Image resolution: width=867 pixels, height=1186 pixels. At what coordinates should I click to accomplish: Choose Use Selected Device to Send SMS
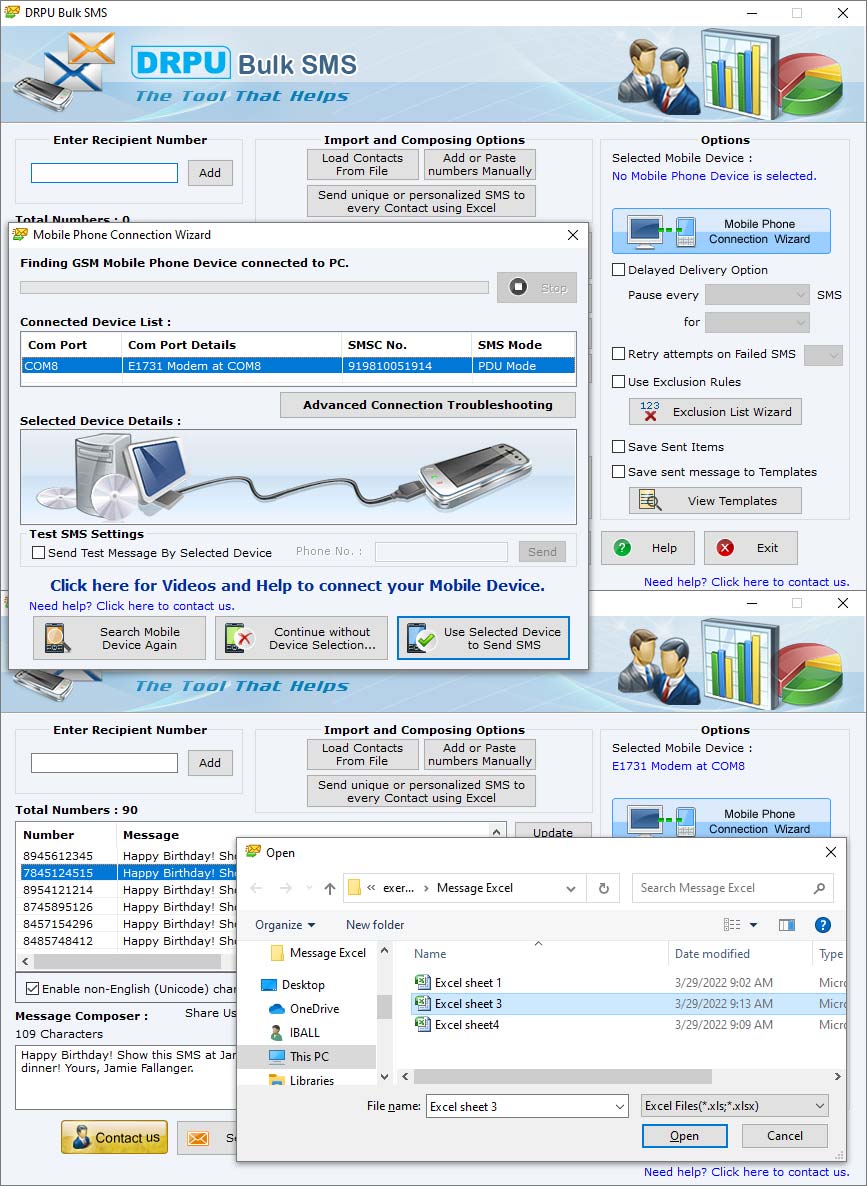pos(483,638)
